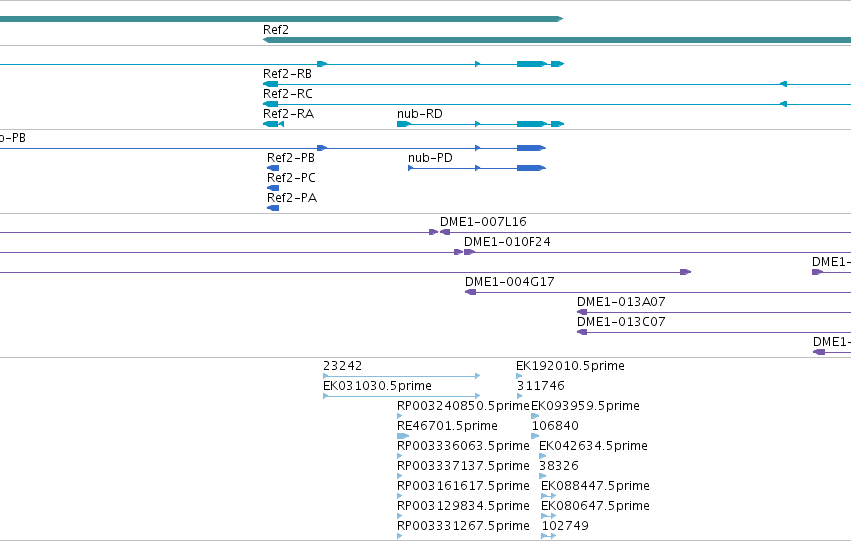The height and width of the screenshot is (541, 851).
Task: Select the 23242 EST label
Action: tap(342, 366)
